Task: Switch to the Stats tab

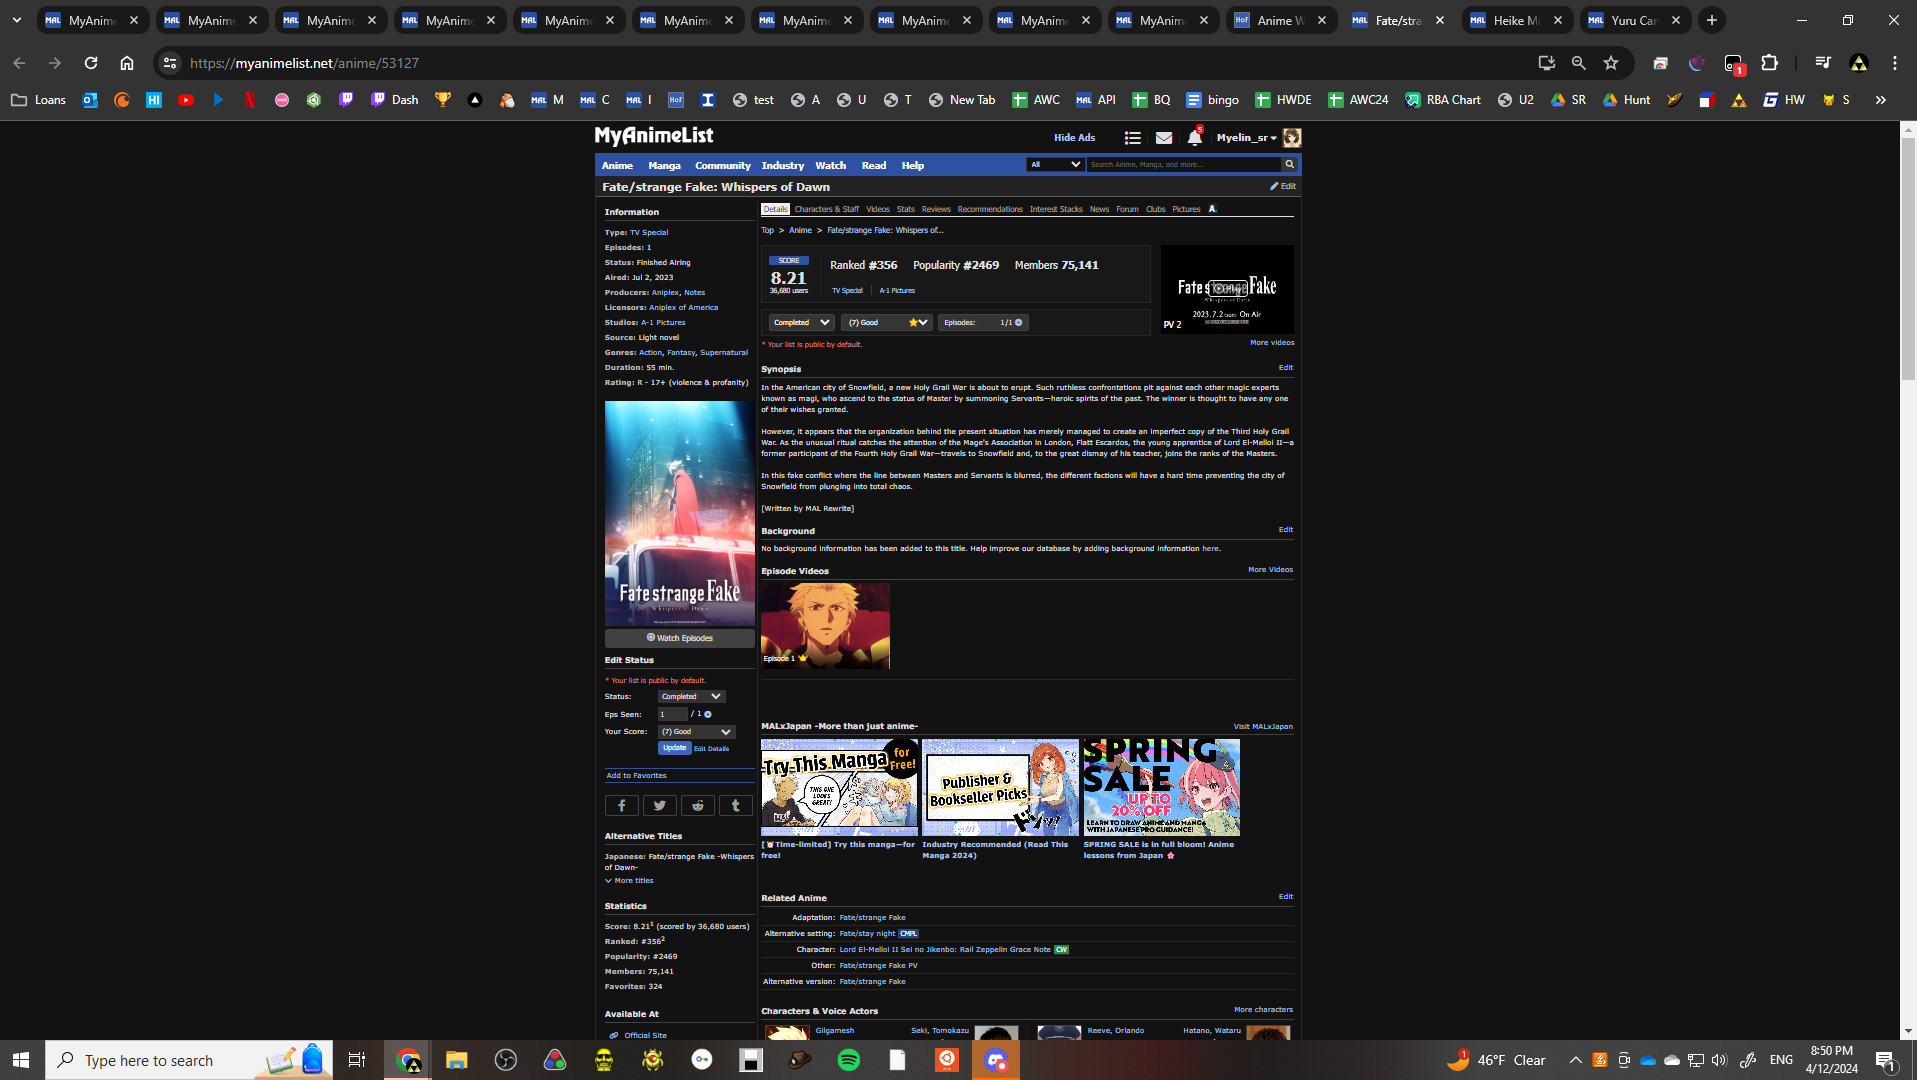Action: coord(905,209)
